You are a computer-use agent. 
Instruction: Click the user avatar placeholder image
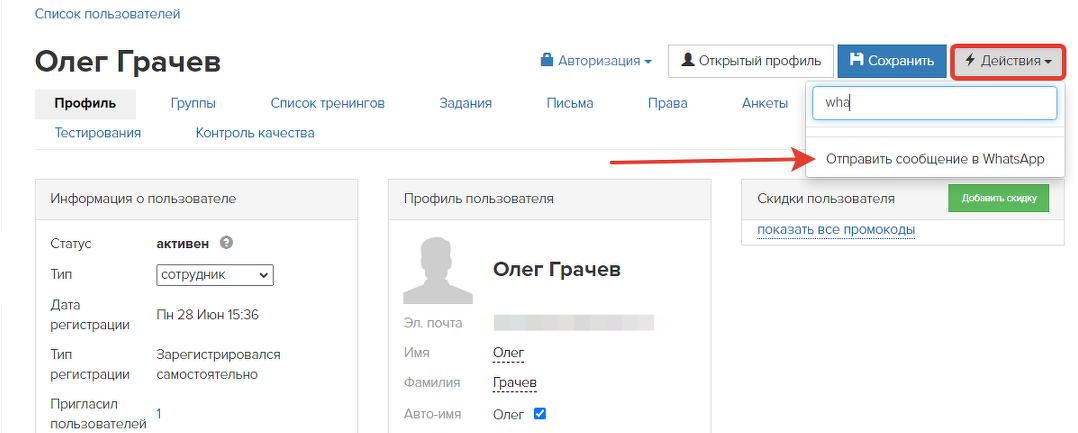(x=437, y=270)
